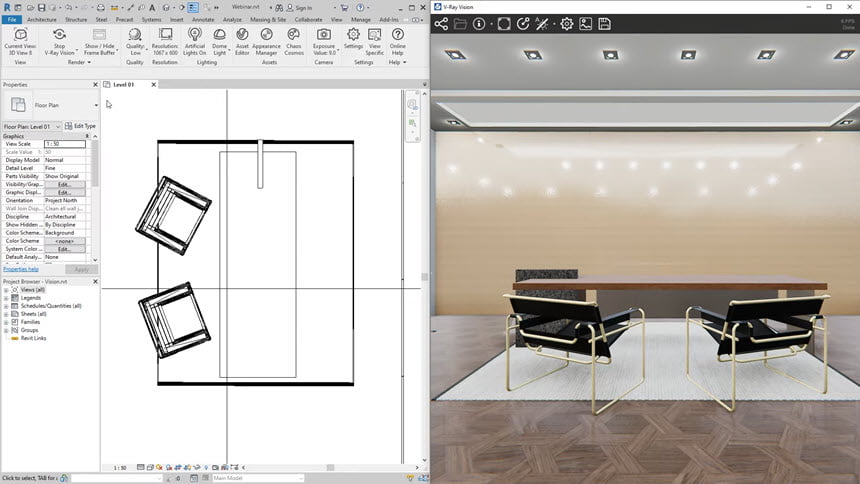Click Show / Hide Frame Buffer

(x=99, y=42)
